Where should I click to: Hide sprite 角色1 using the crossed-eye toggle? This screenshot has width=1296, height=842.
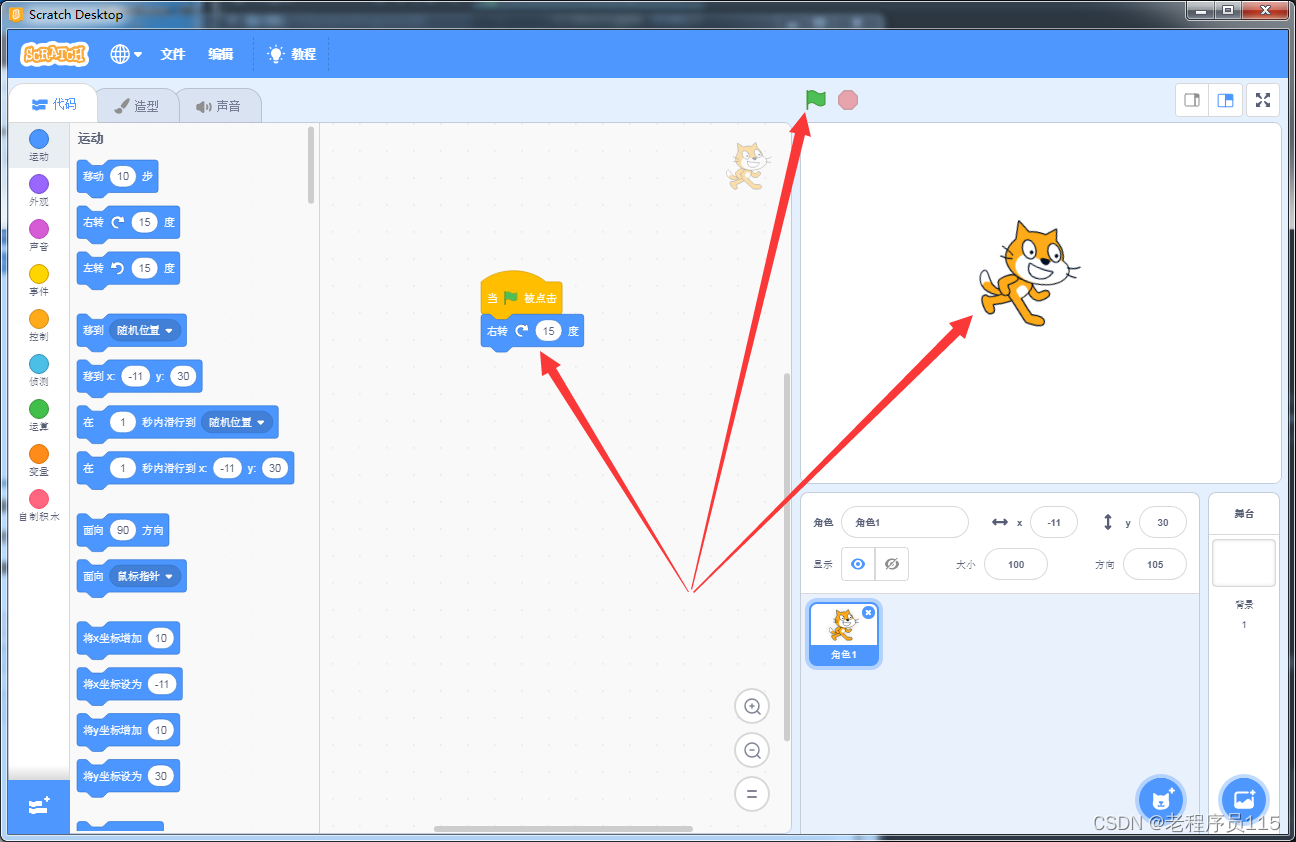tap(891, 563)
